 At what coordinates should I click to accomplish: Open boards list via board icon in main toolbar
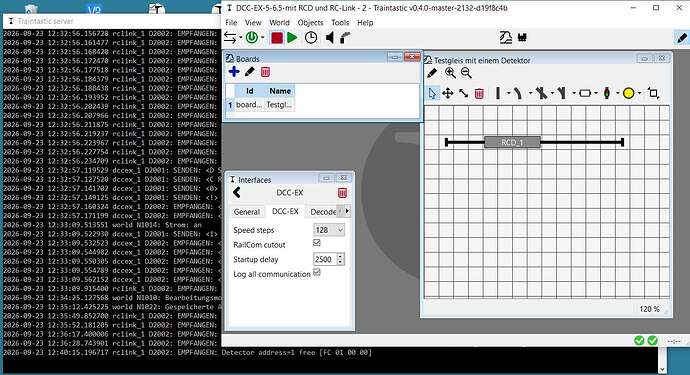pyautogui.click(x=506, y=37)
